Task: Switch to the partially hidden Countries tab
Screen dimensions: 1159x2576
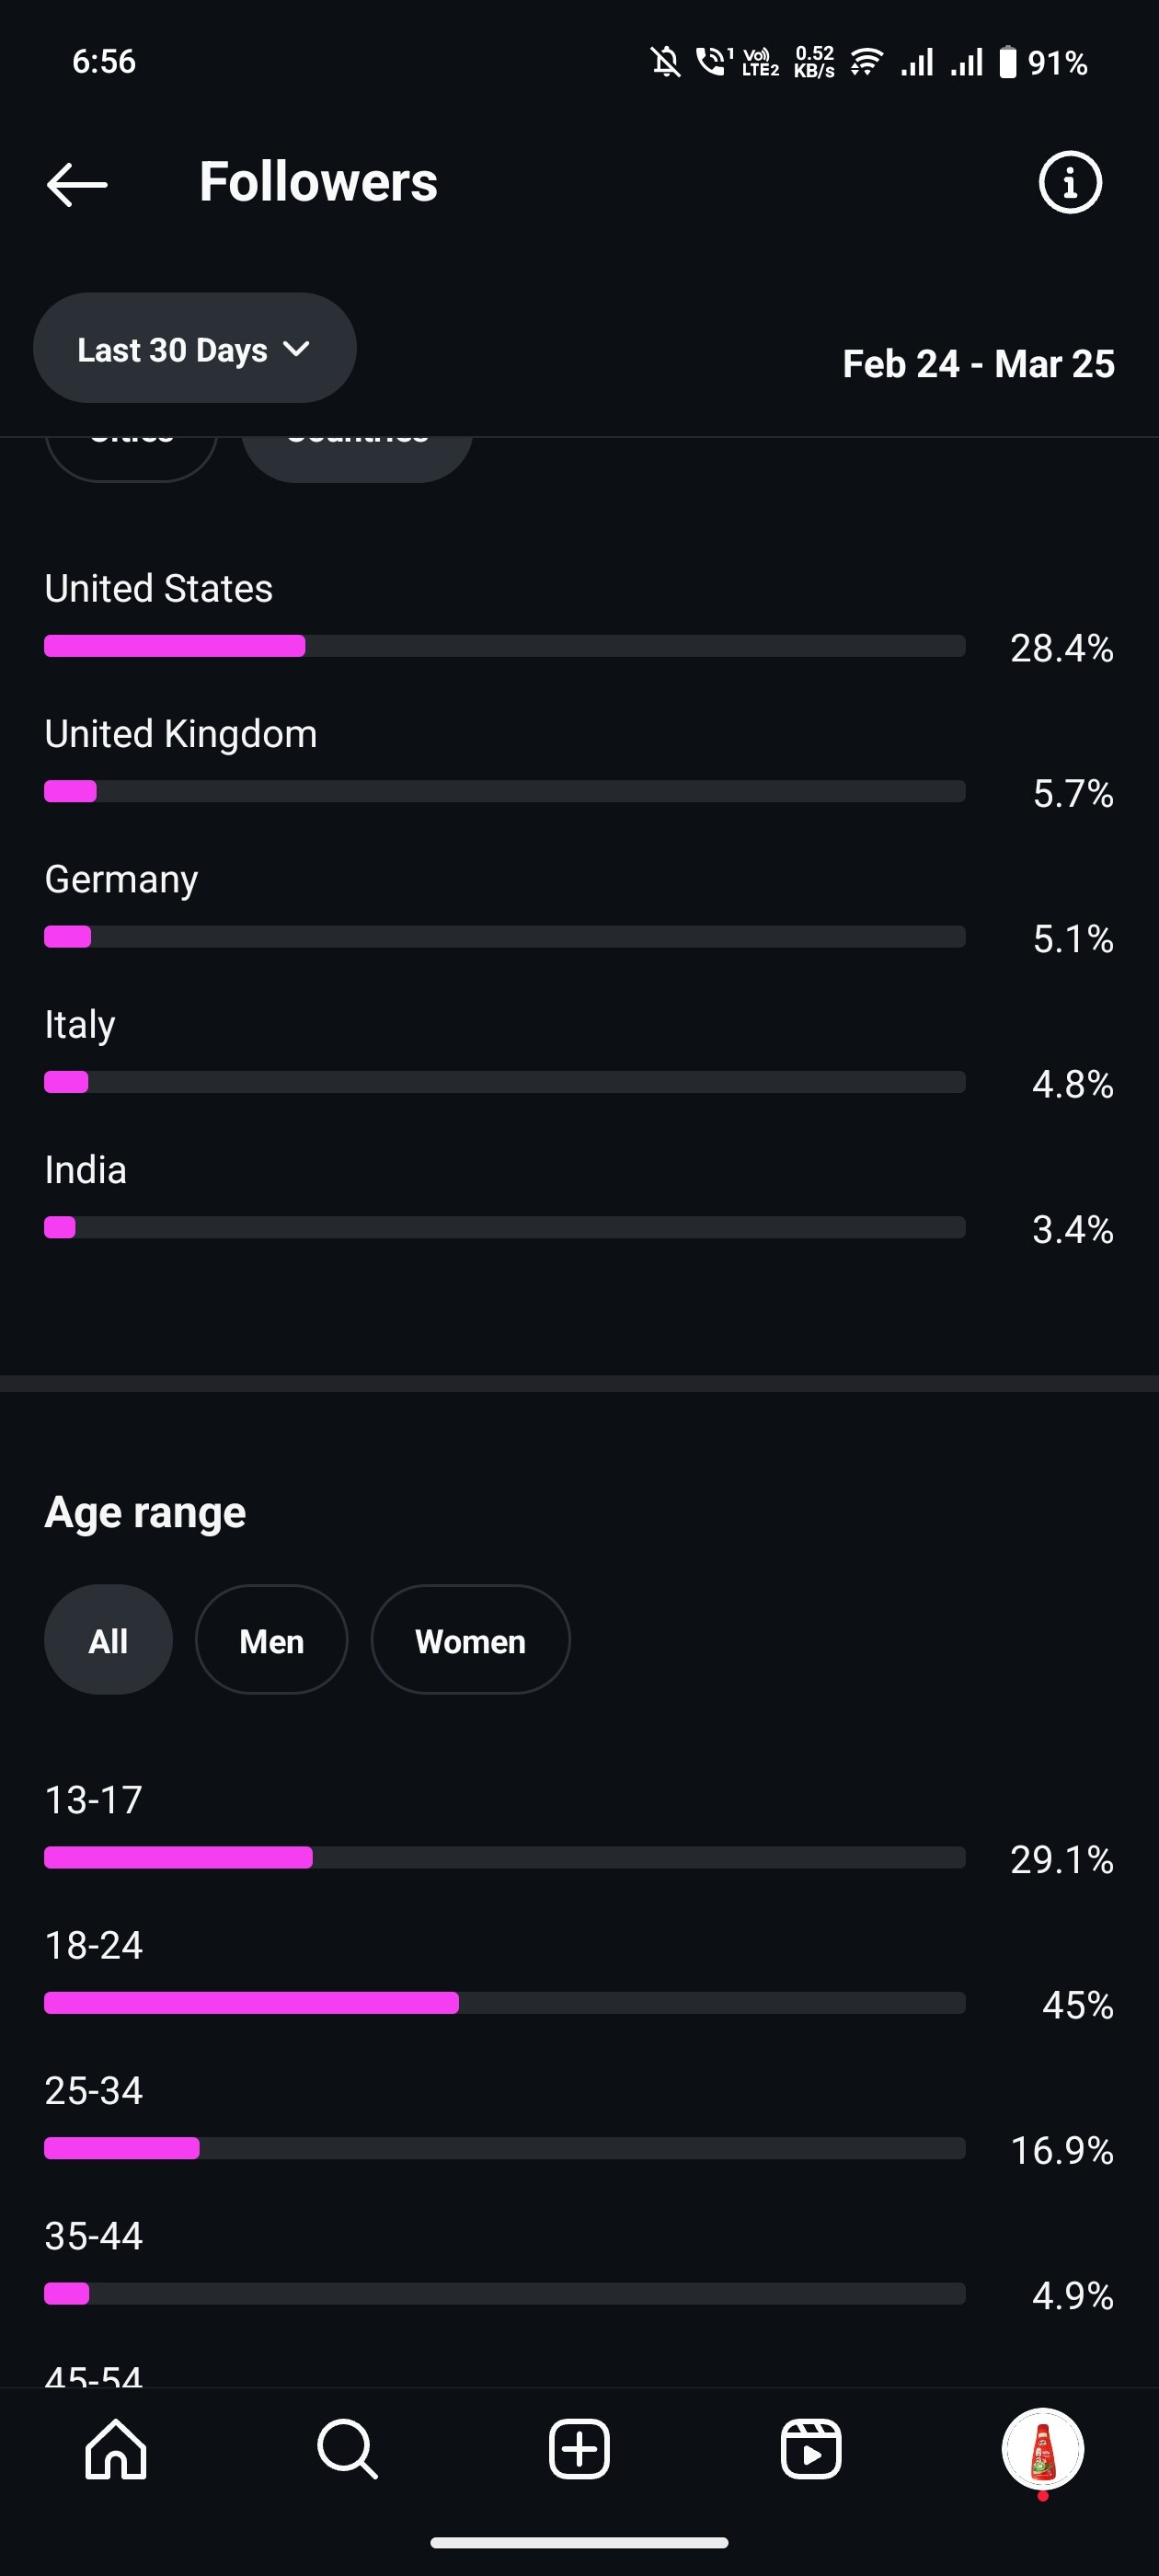Action: click(357, 460)
